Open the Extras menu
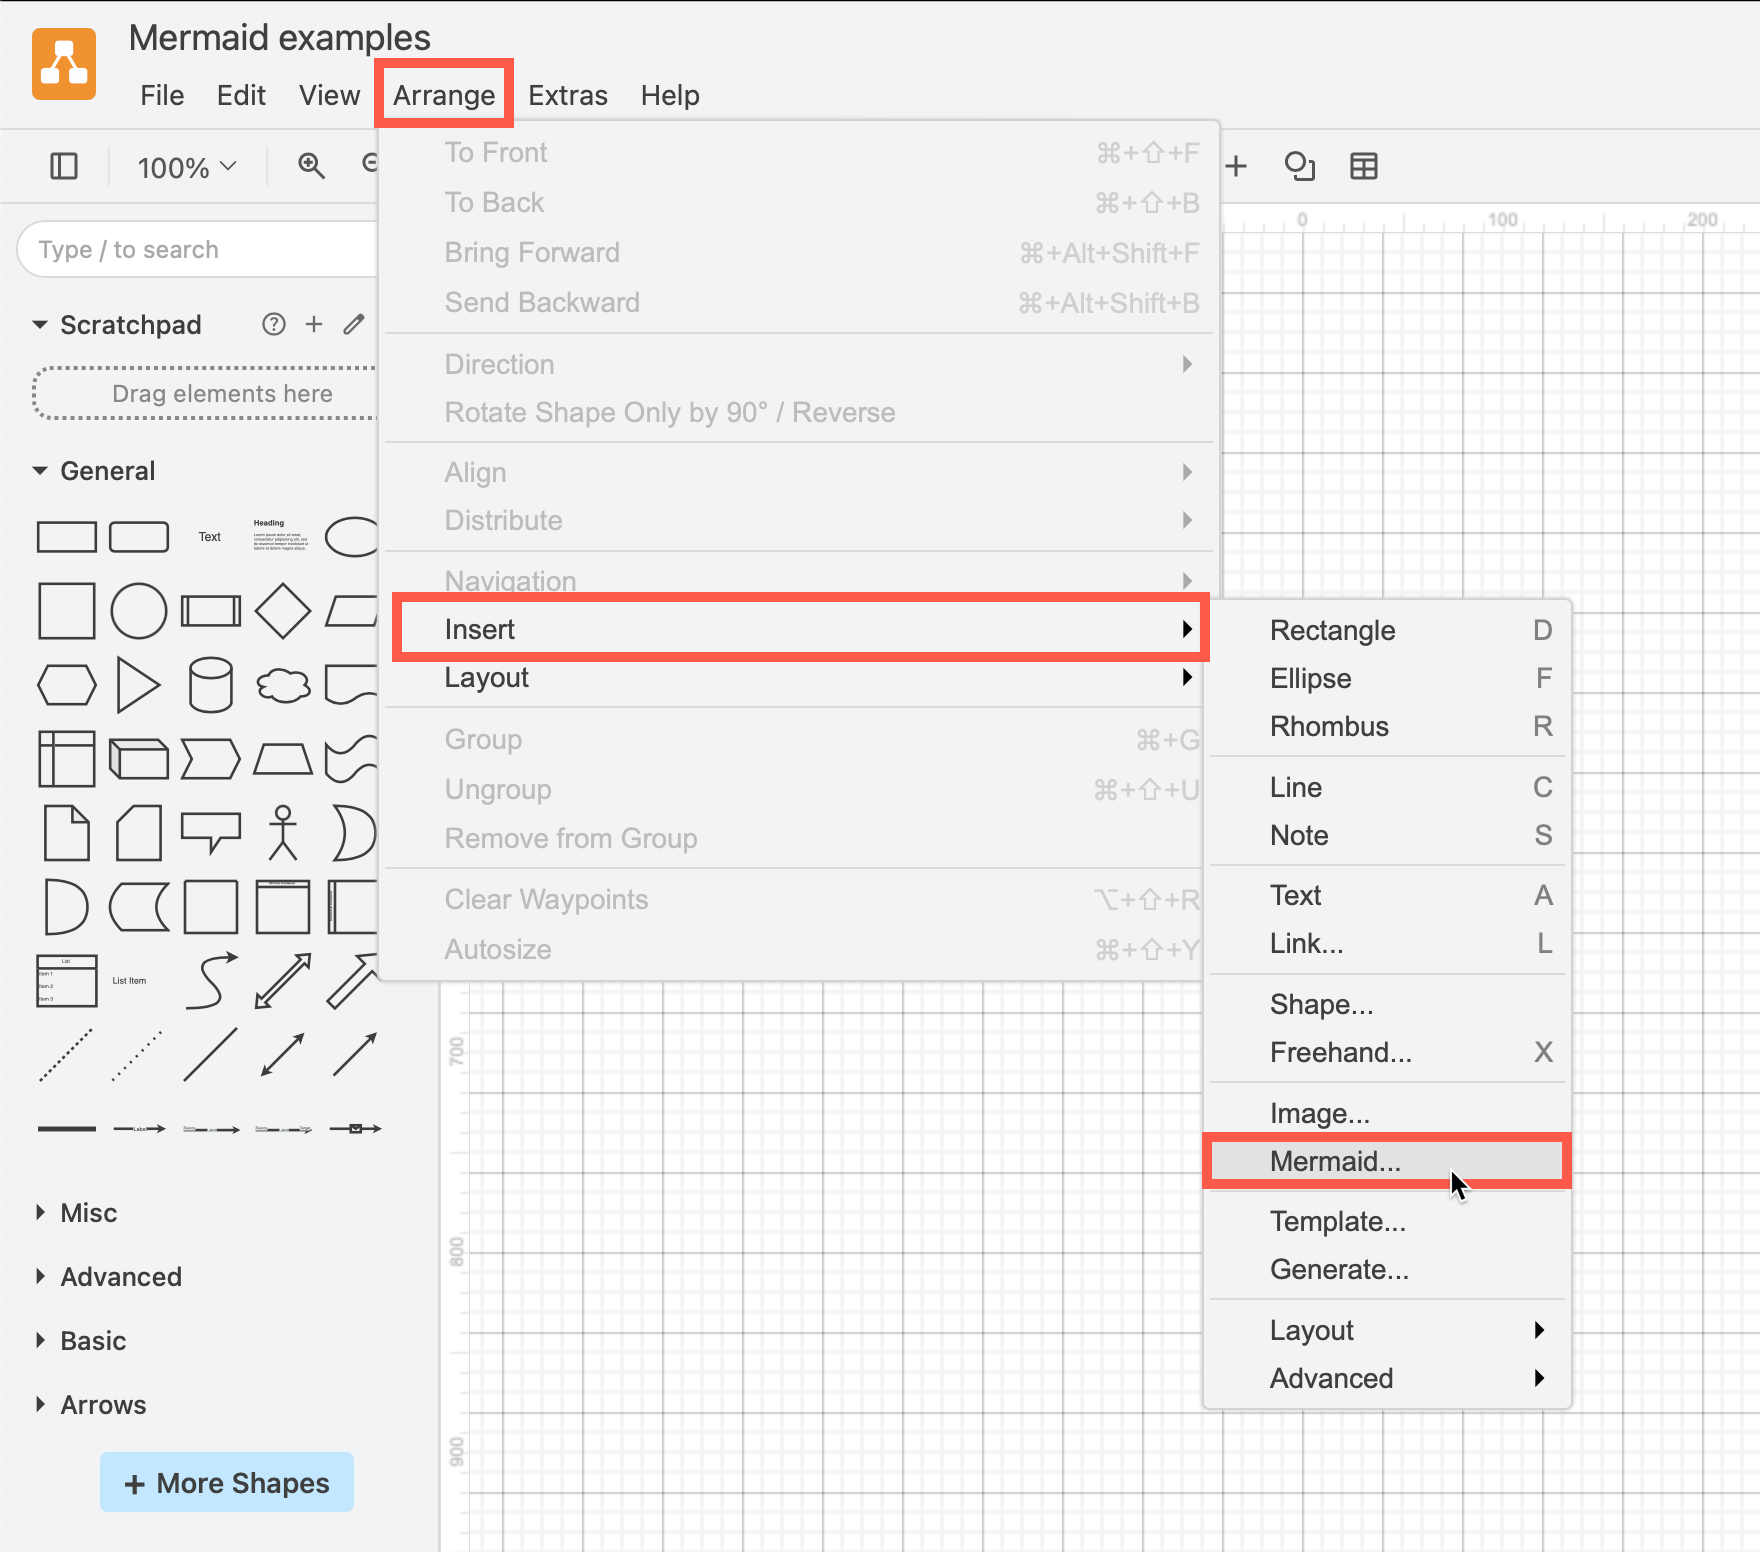Screen dimensions: 1760x1552 click(567, 95)
